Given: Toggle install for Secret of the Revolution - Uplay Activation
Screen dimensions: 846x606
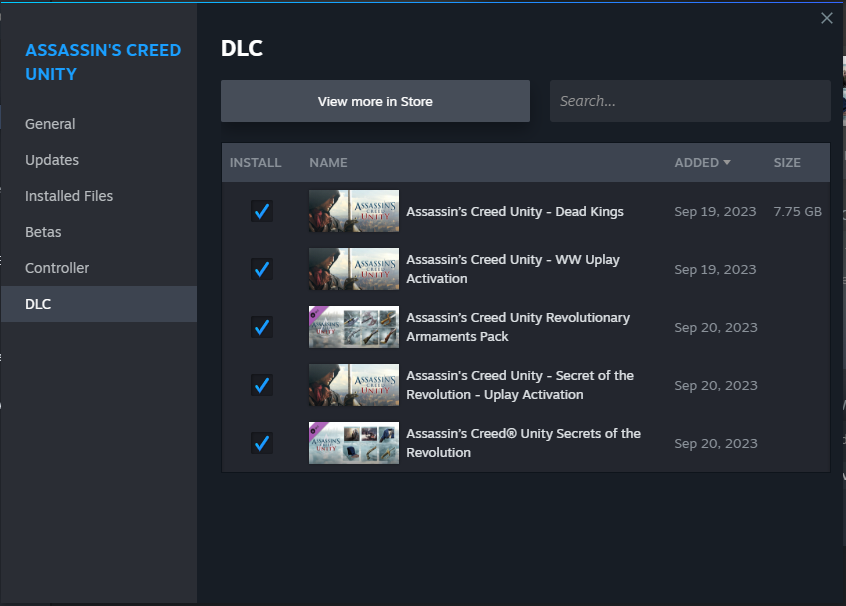Looking at the screenshot, I should (262, 385).
